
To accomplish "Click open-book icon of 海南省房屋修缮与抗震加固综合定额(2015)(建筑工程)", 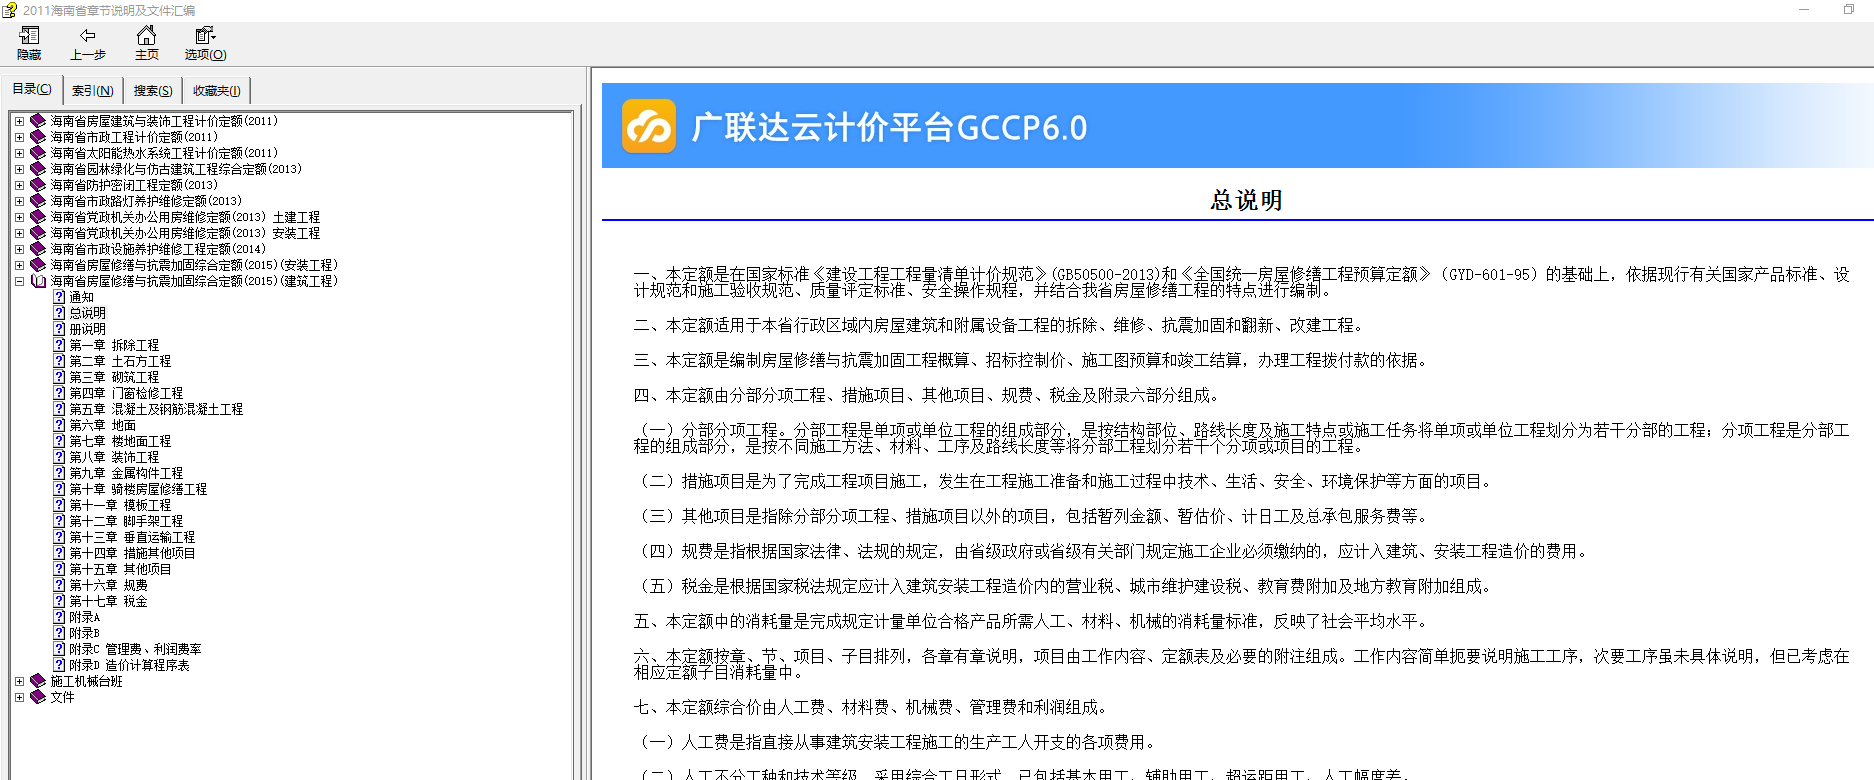I will click(x=38, y=281).
